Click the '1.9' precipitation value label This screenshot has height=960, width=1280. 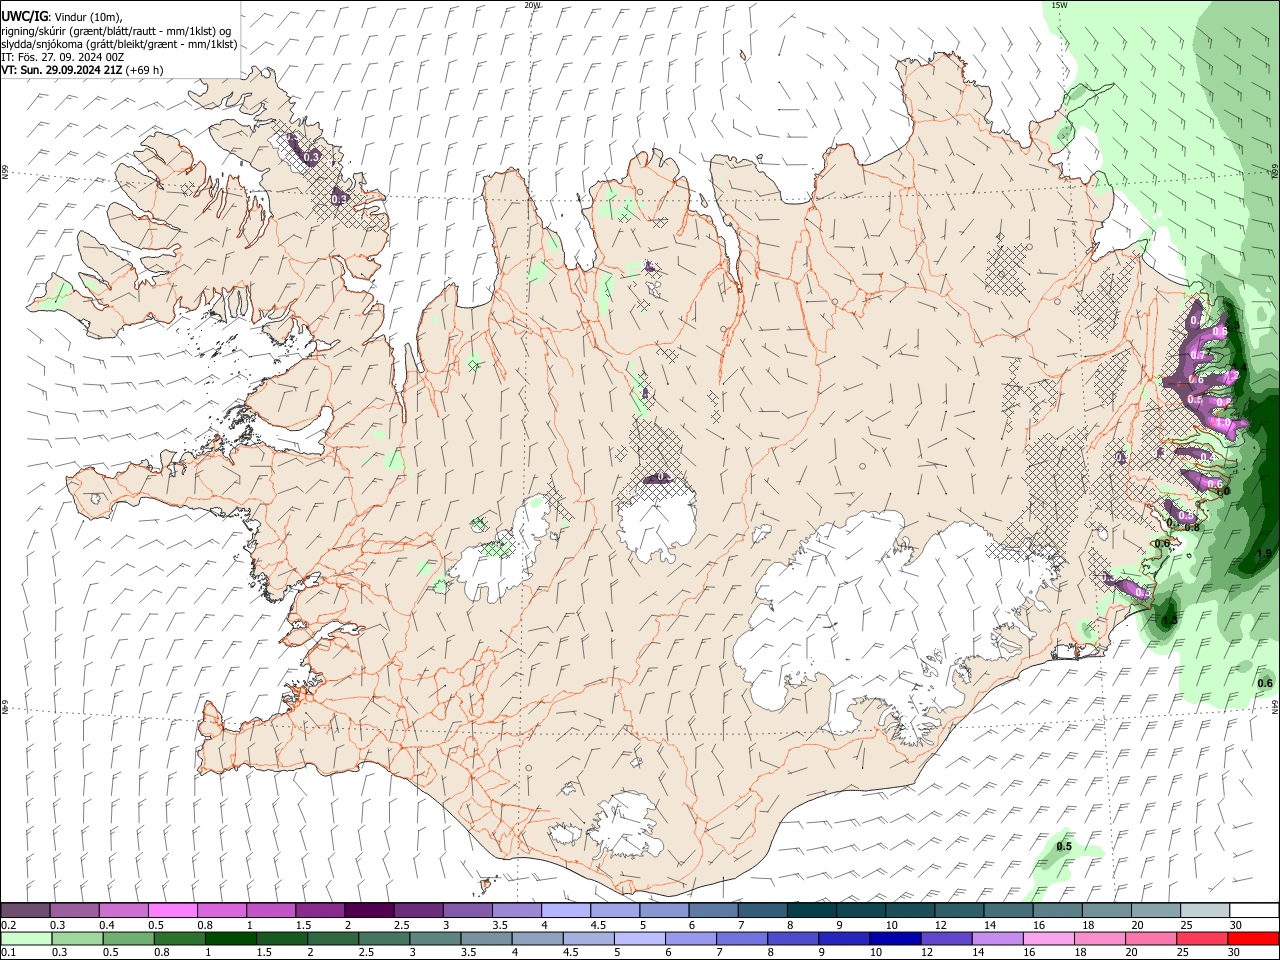point(1264,553)
